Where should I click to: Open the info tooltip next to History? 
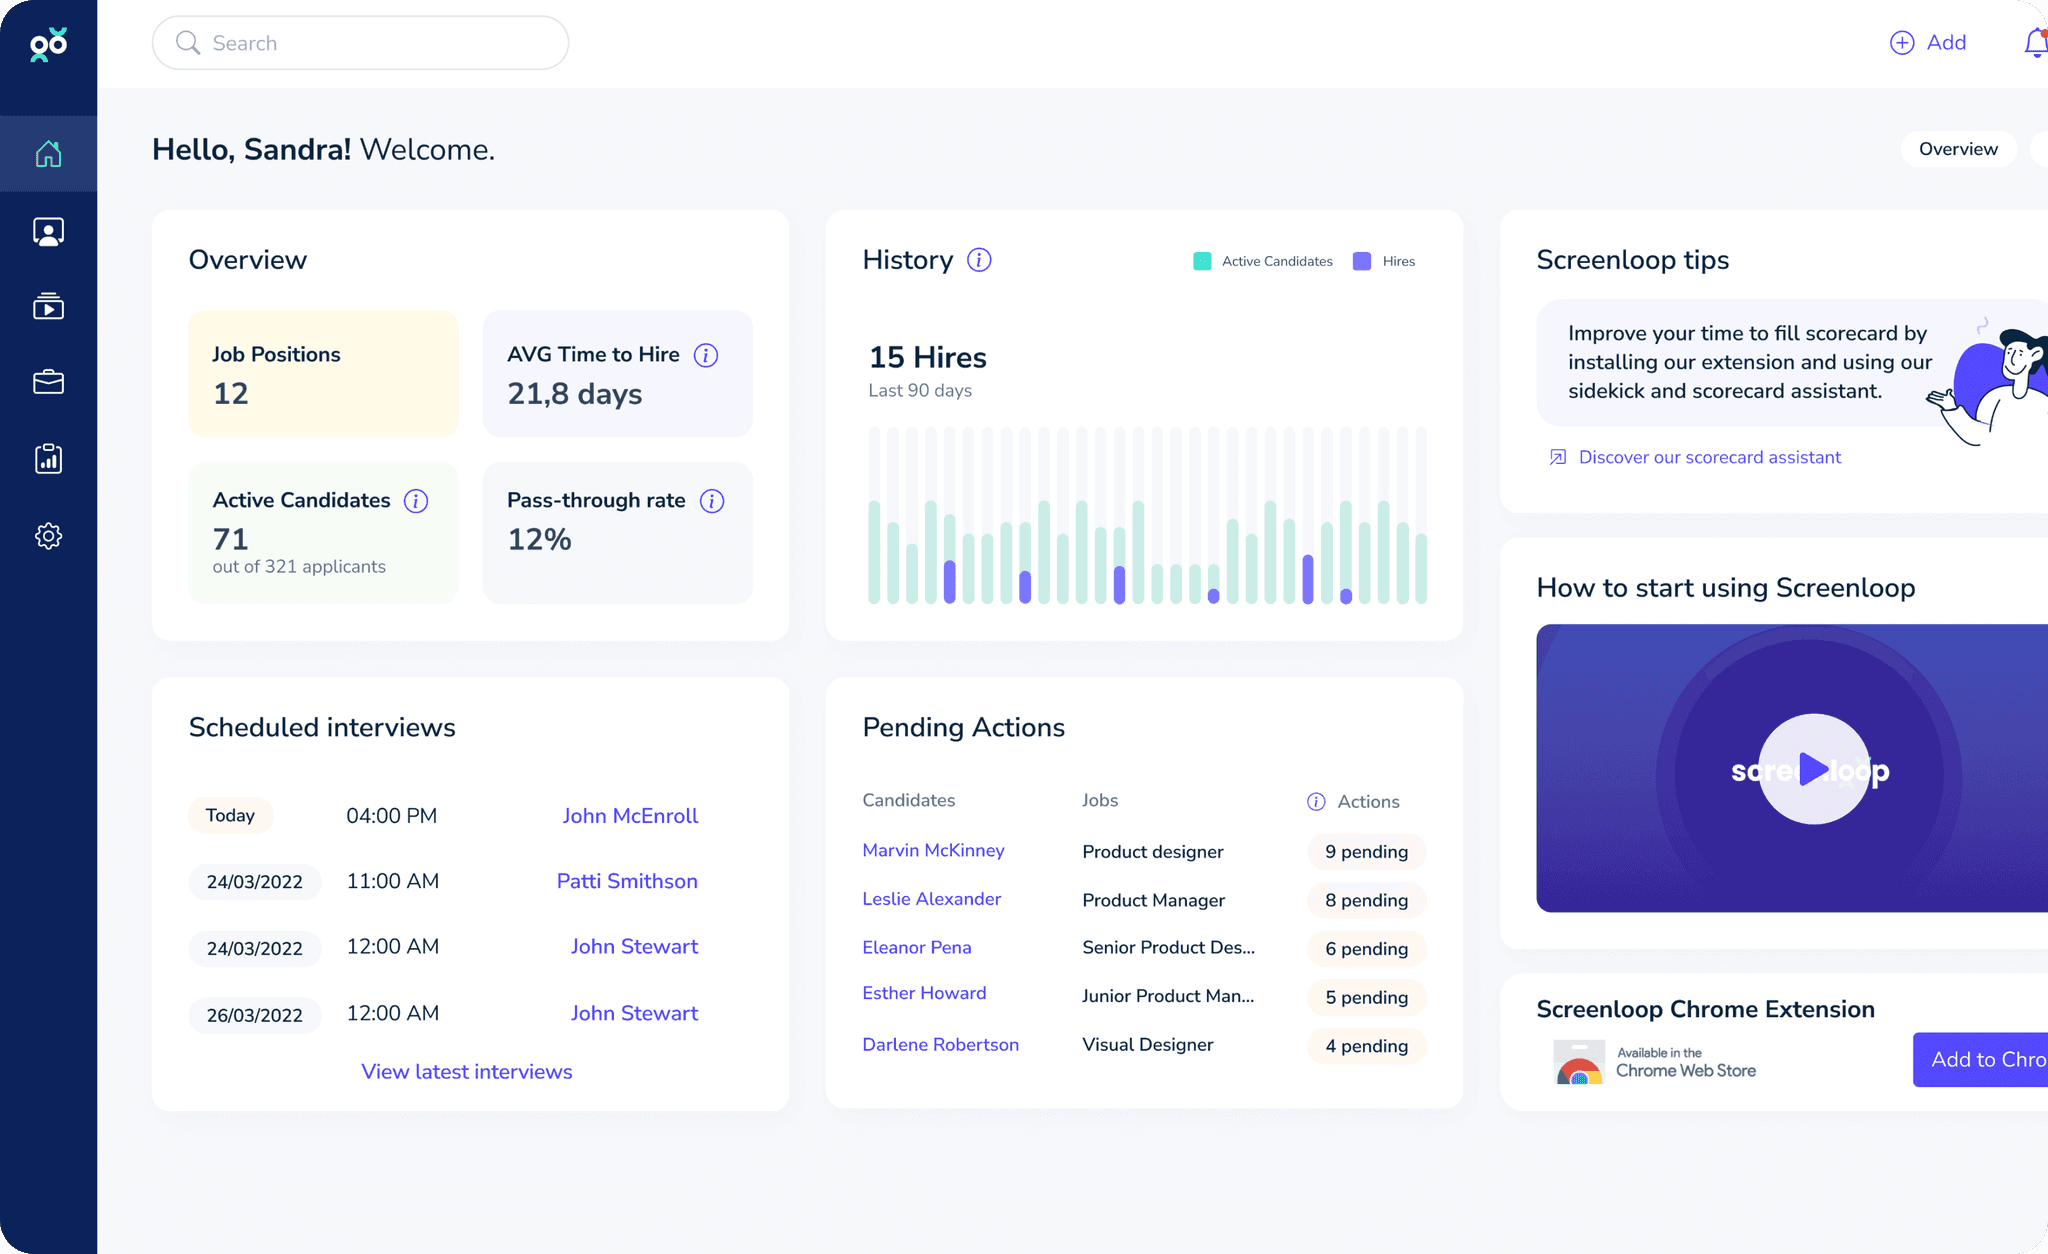(x=979, y=259)
